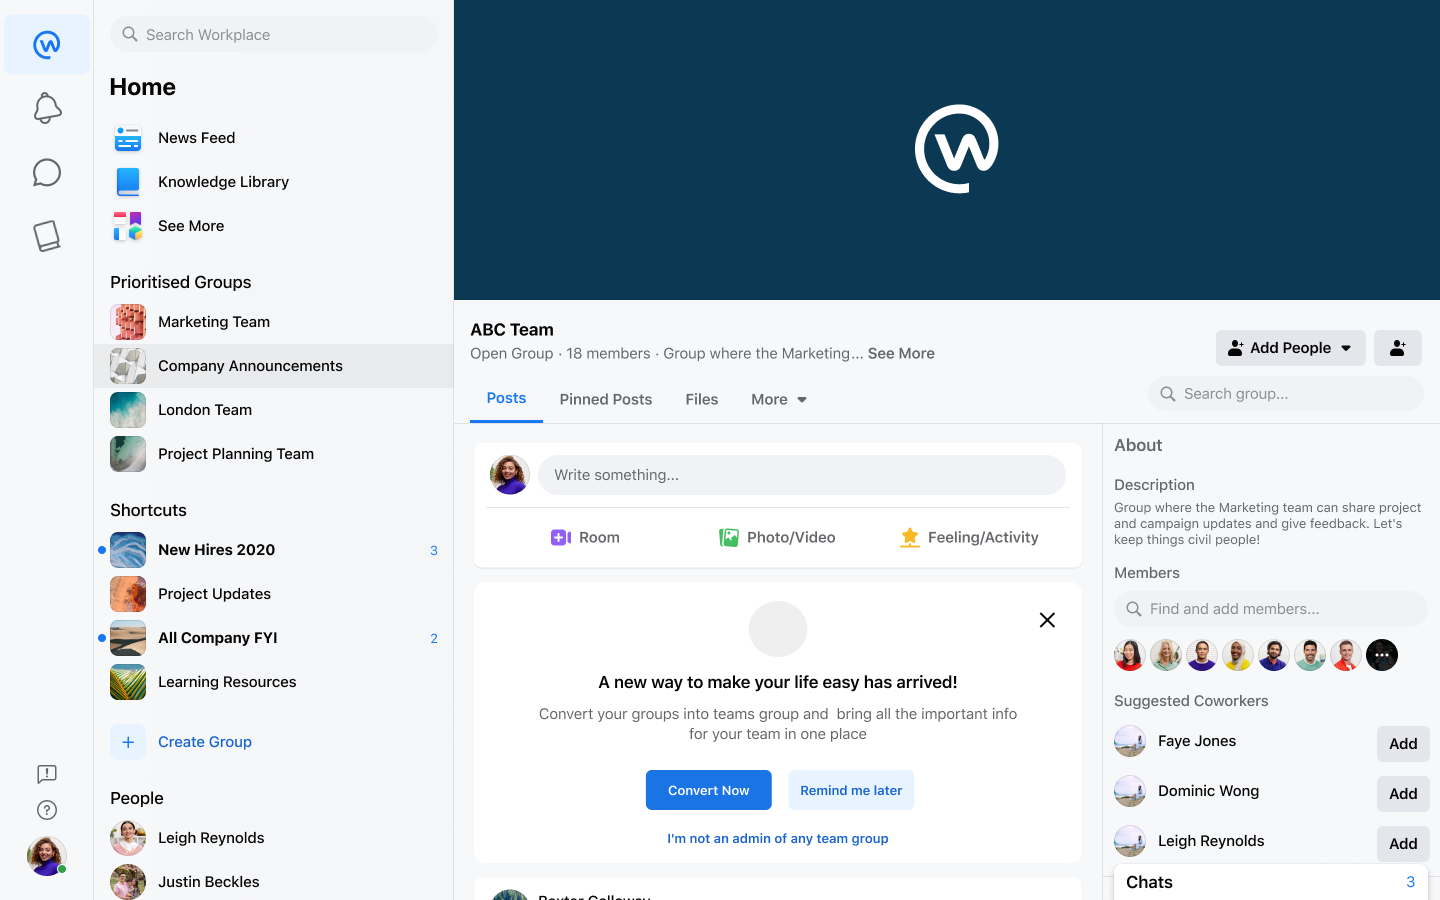Expand the Chats panel

pos(1271,882)
